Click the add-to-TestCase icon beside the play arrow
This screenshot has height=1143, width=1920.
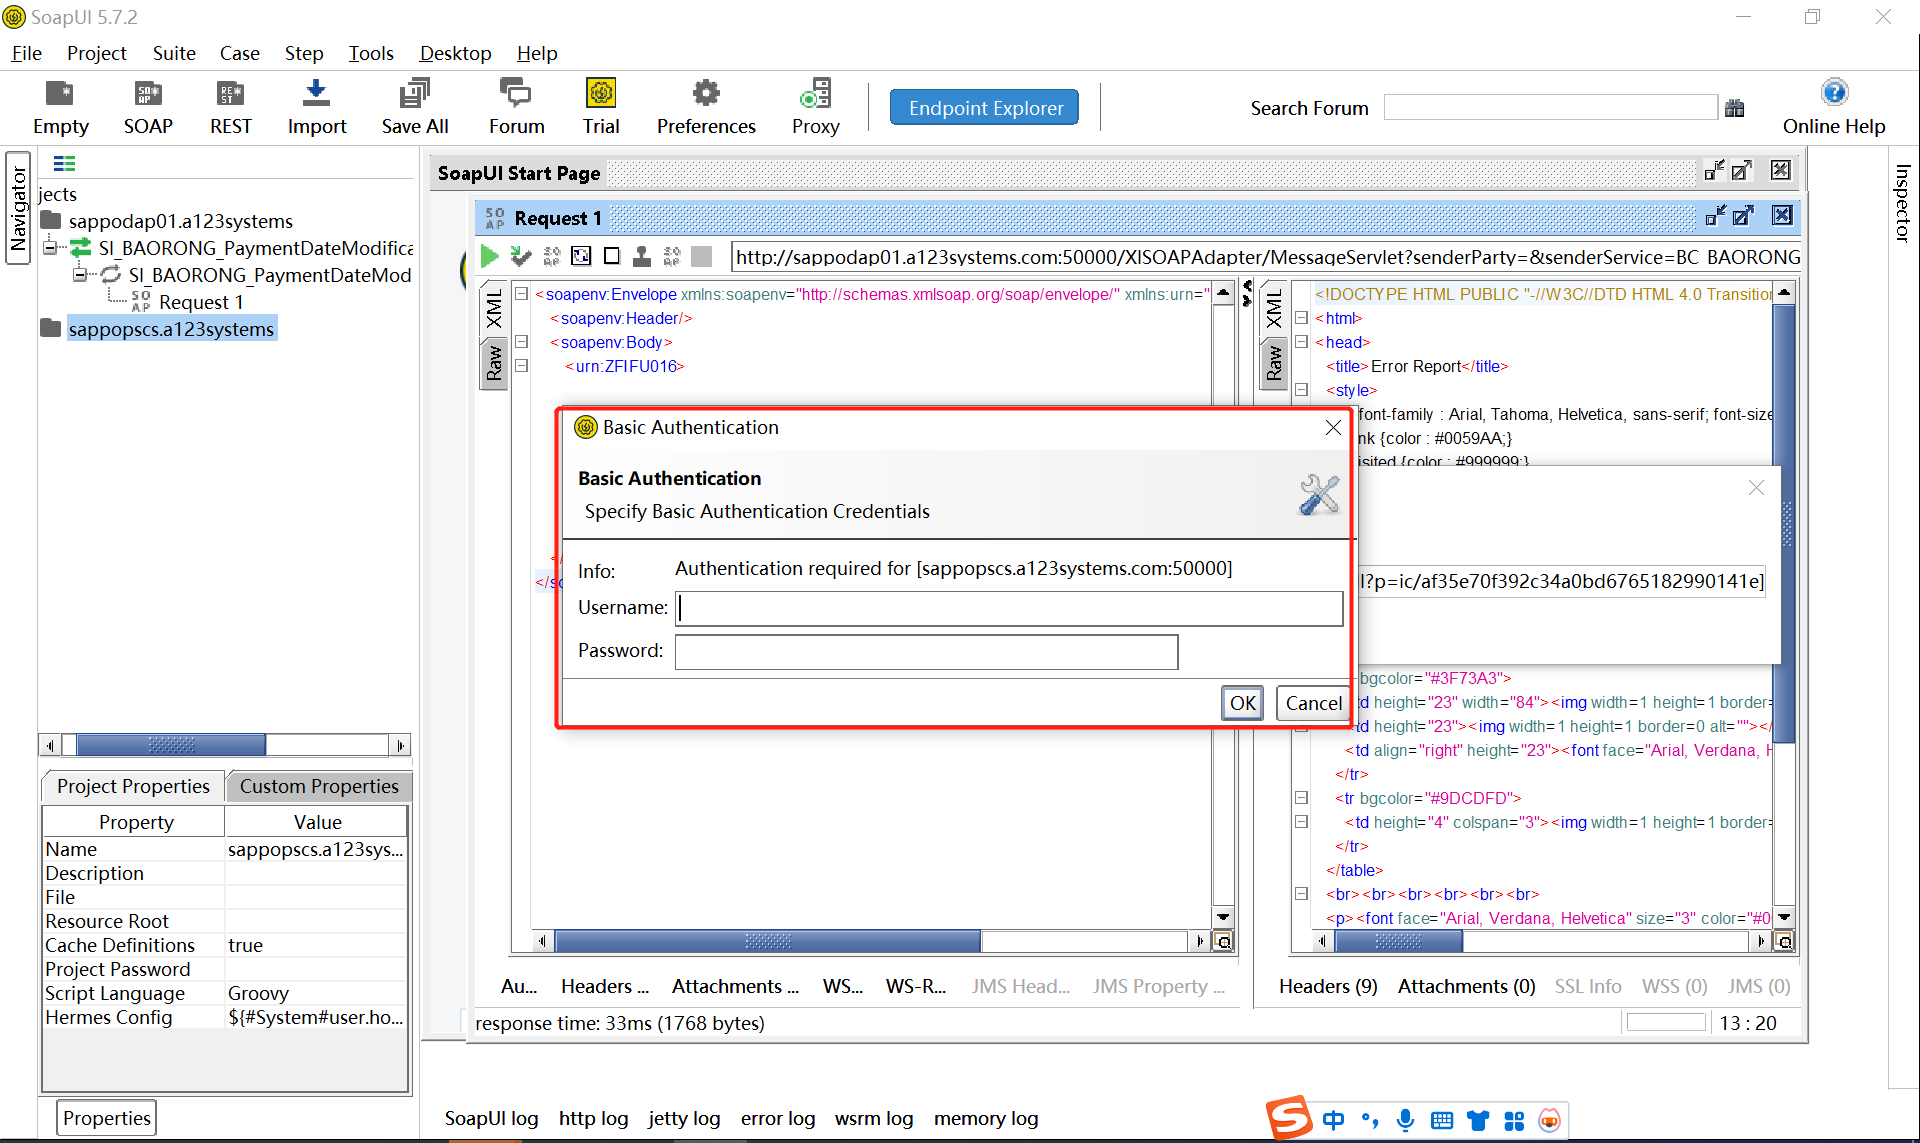[x=520, y=257]
